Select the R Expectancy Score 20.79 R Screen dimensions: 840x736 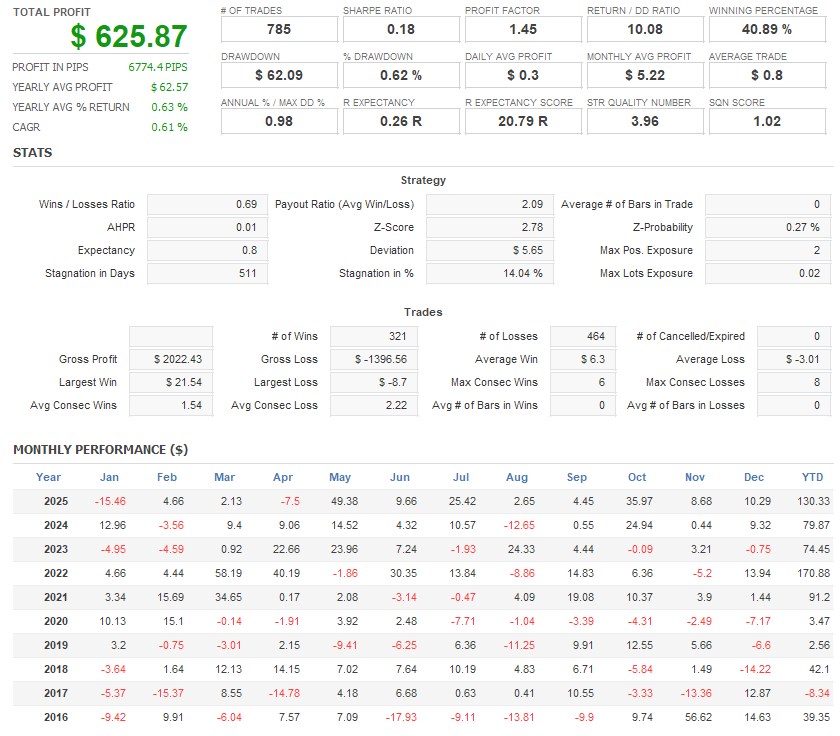pos(522,121)
